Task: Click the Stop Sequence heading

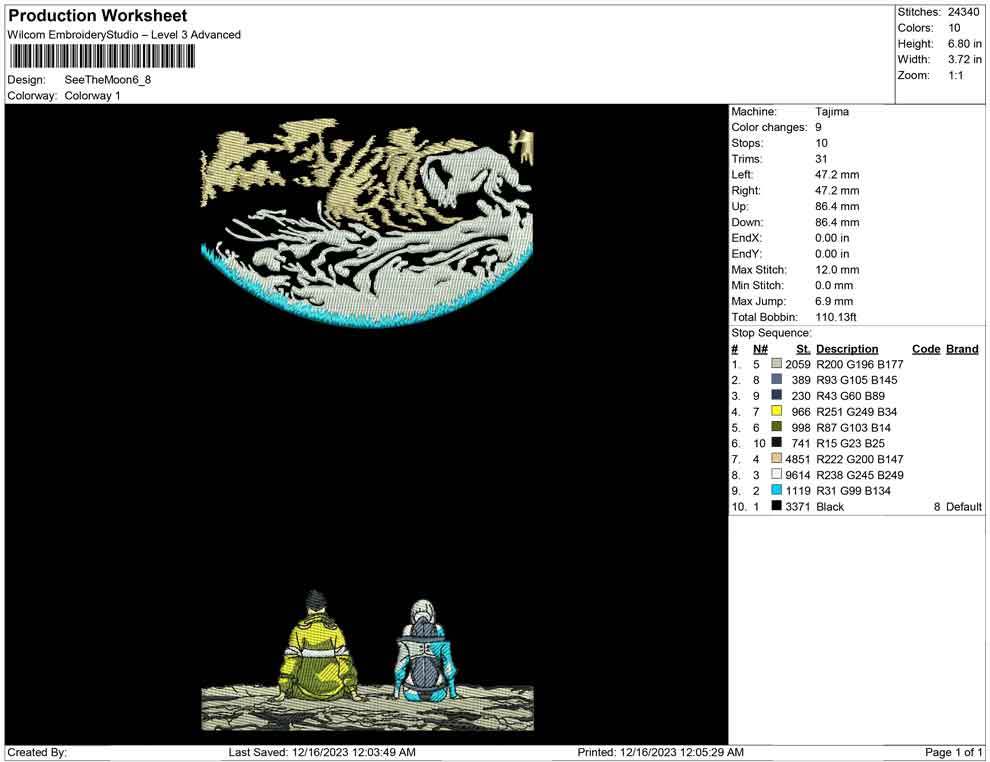Action: pyautogui.click(x=772, y=333)
